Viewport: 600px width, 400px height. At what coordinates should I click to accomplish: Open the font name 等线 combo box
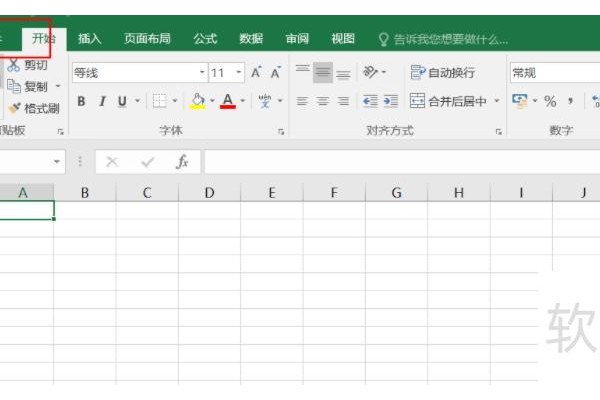click(140, 72)
